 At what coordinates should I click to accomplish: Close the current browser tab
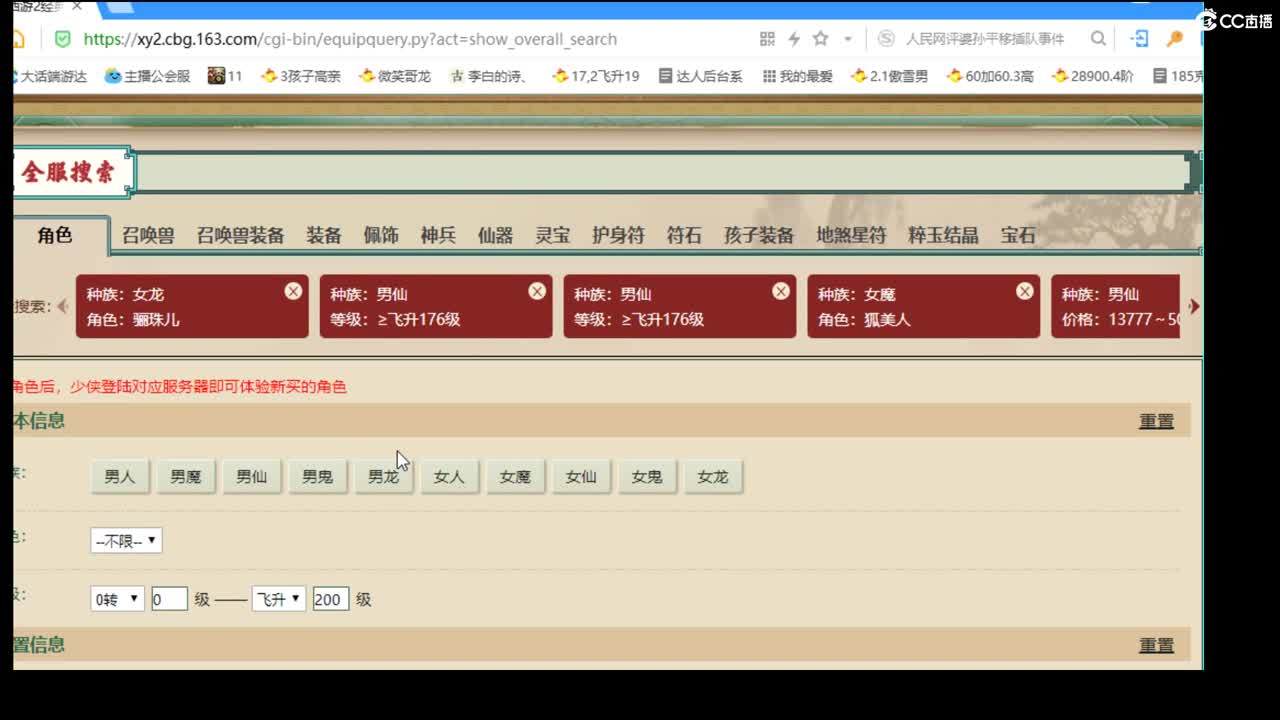(77, 7)
